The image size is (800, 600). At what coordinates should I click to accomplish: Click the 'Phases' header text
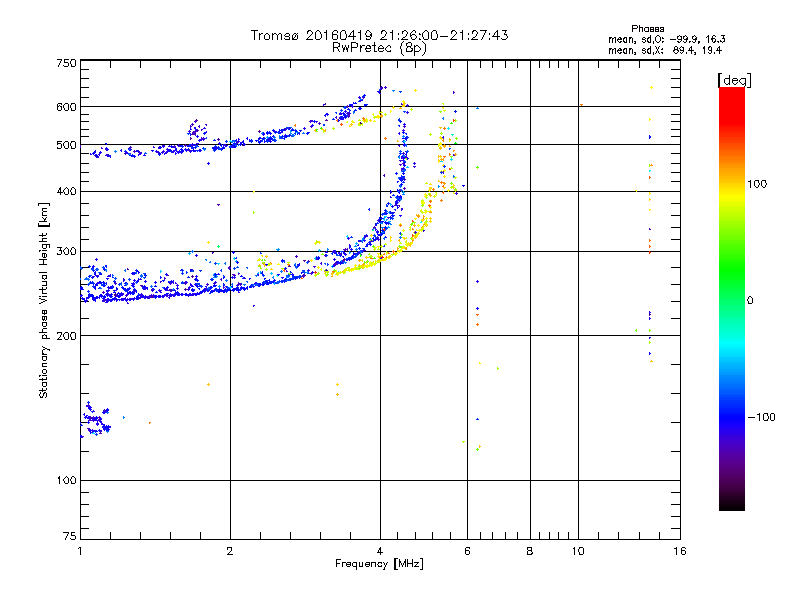pos(647,29)
